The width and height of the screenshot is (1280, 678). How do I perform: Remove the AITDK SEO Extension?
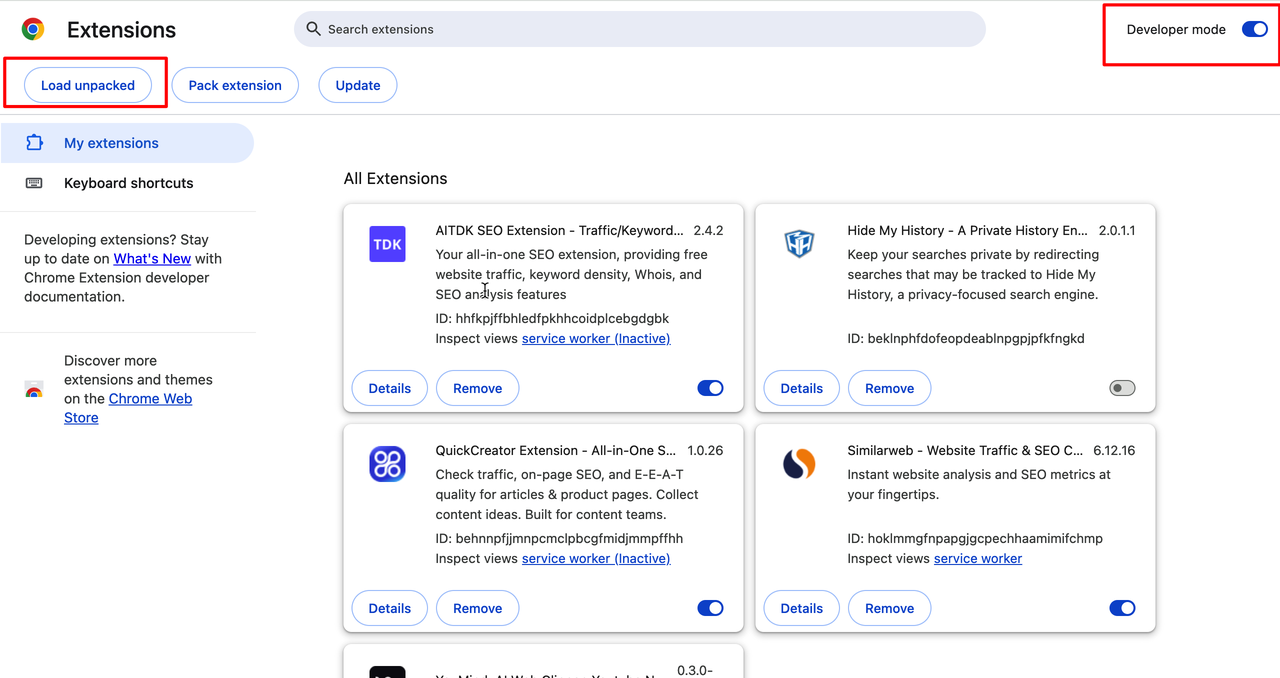(x=478, y=388)
